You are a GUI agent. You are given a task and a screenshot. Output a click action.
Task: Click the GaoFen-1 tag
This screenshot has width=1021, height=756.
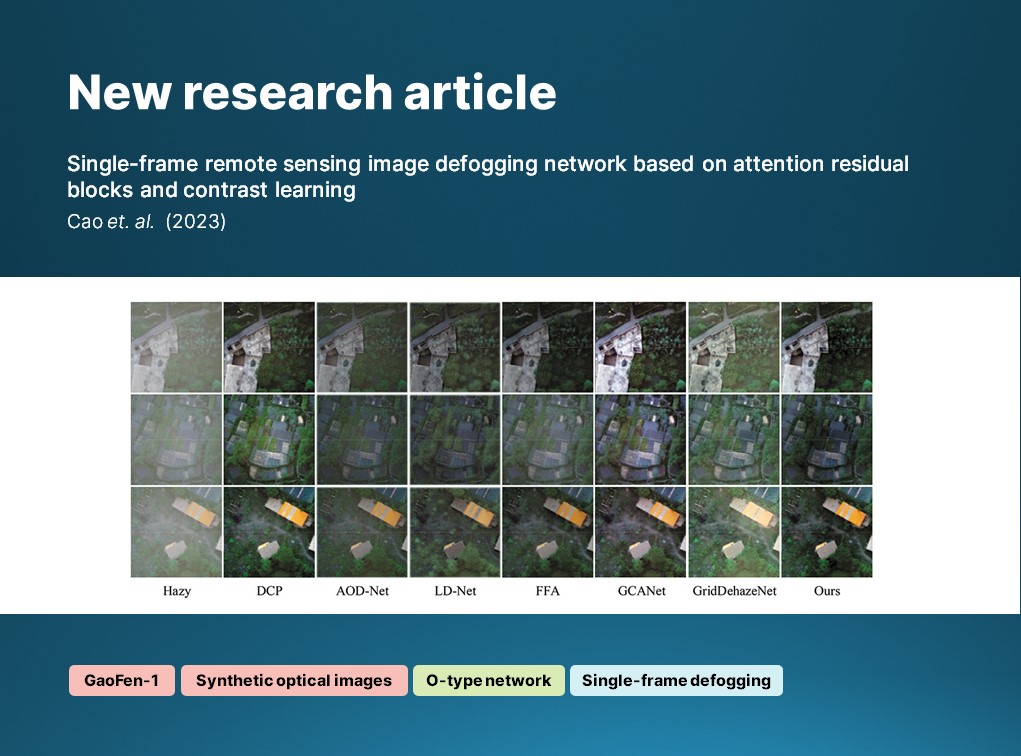coord(122,680)
